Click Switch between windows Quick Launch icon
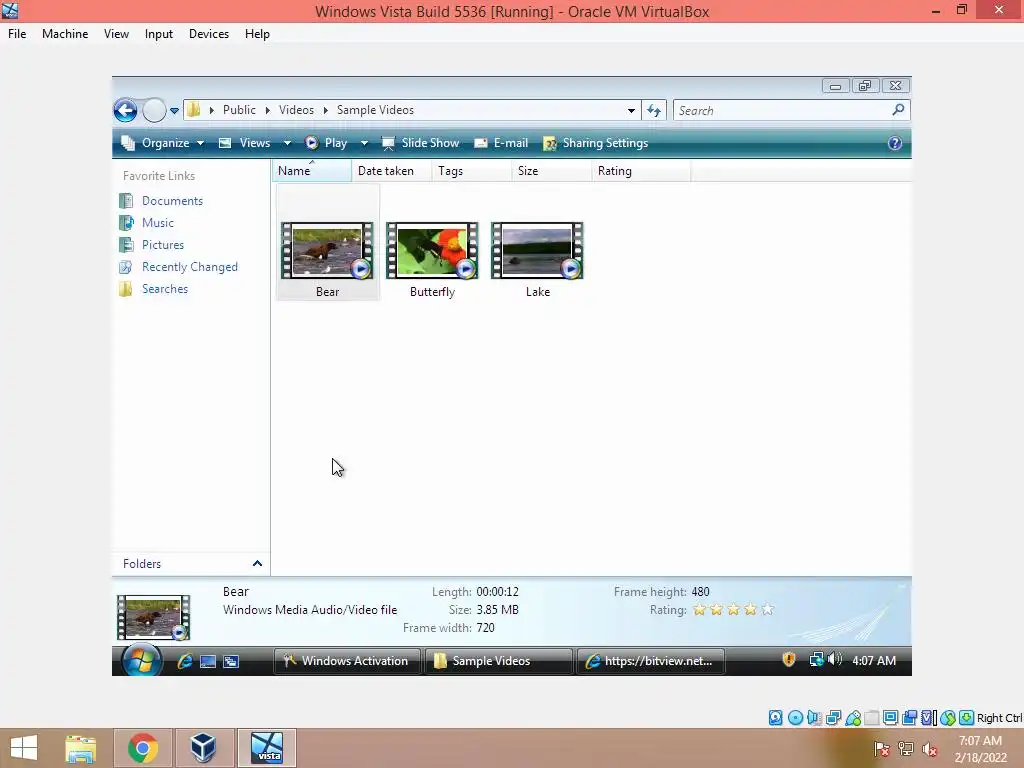The height and width of the screenshot is (768, 1024). pyautogui.click(x=231, y=662)
